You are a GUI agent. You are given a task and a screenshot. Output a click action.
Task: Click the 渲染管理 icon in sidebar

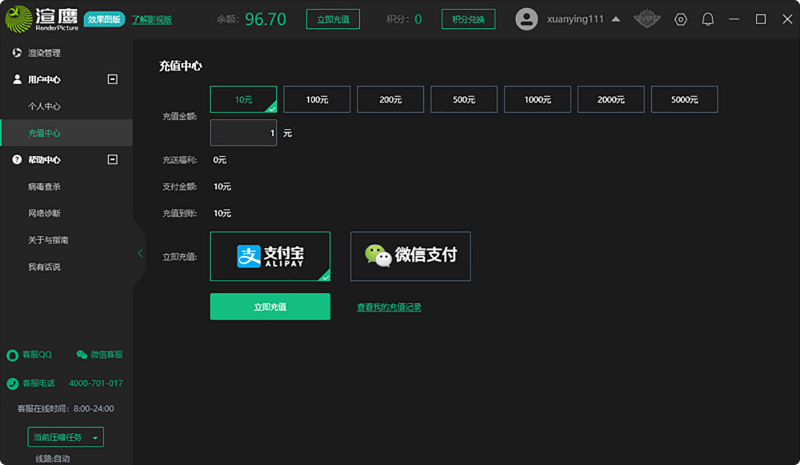[17, 53]
